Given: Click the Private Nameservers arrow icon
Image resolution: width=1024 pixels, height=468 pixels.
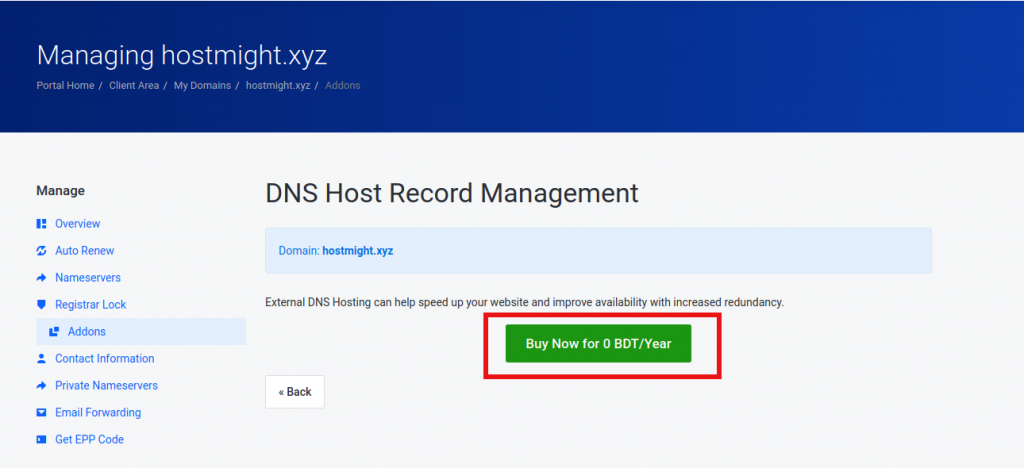Looking at the screenshot, I should (x=41, y=386).
